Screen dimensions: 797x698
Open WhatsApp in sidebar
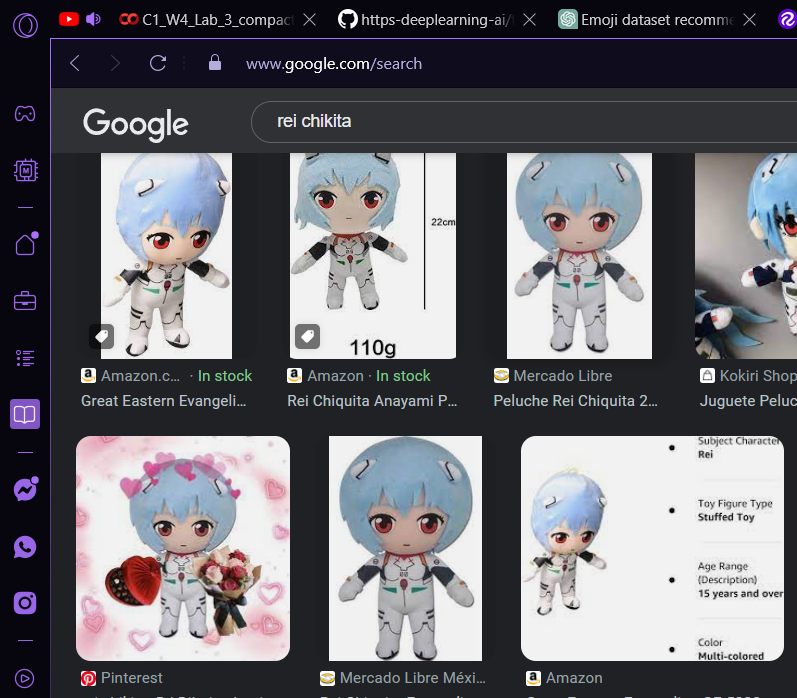click(x=25, y=546)
